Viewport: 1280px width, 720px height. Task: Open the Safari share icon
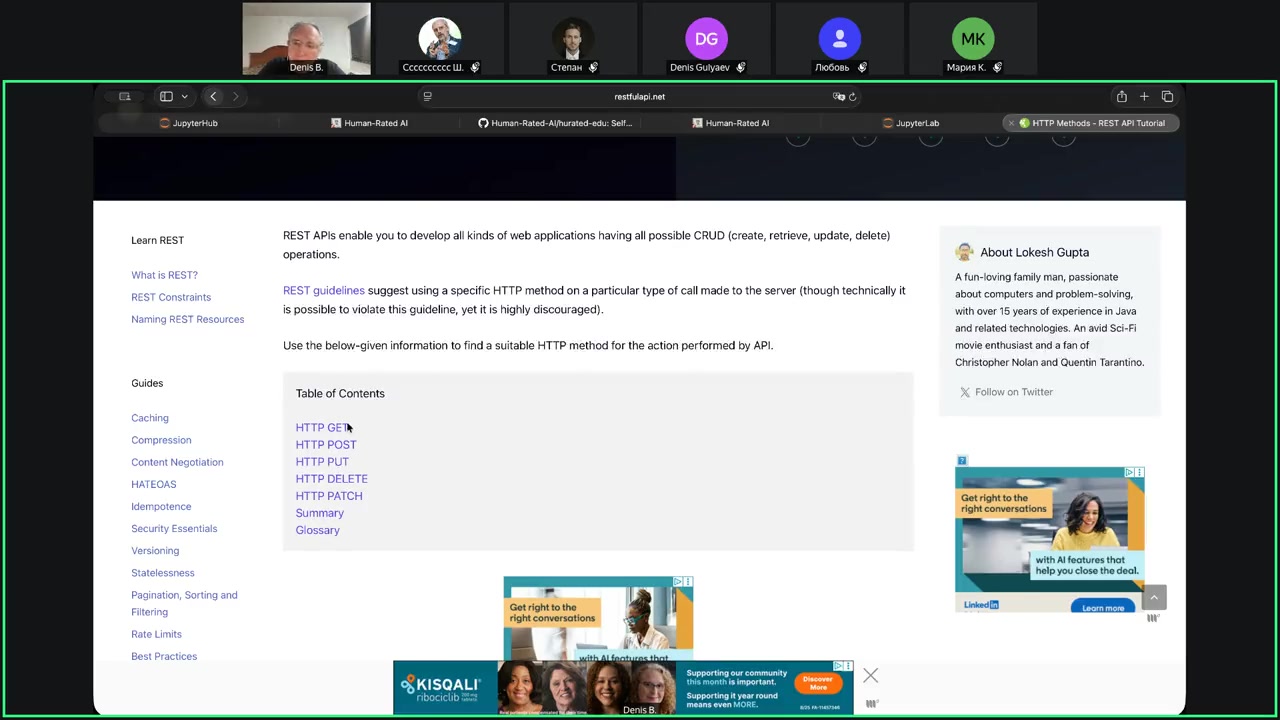click(1121, 97)
